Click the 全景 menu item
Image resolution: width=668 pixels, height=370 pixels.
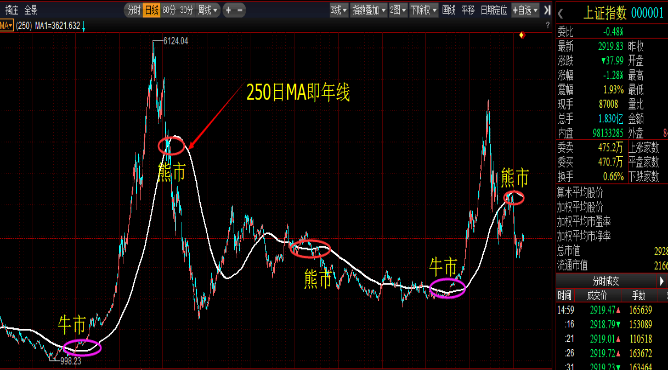[31, 10]
